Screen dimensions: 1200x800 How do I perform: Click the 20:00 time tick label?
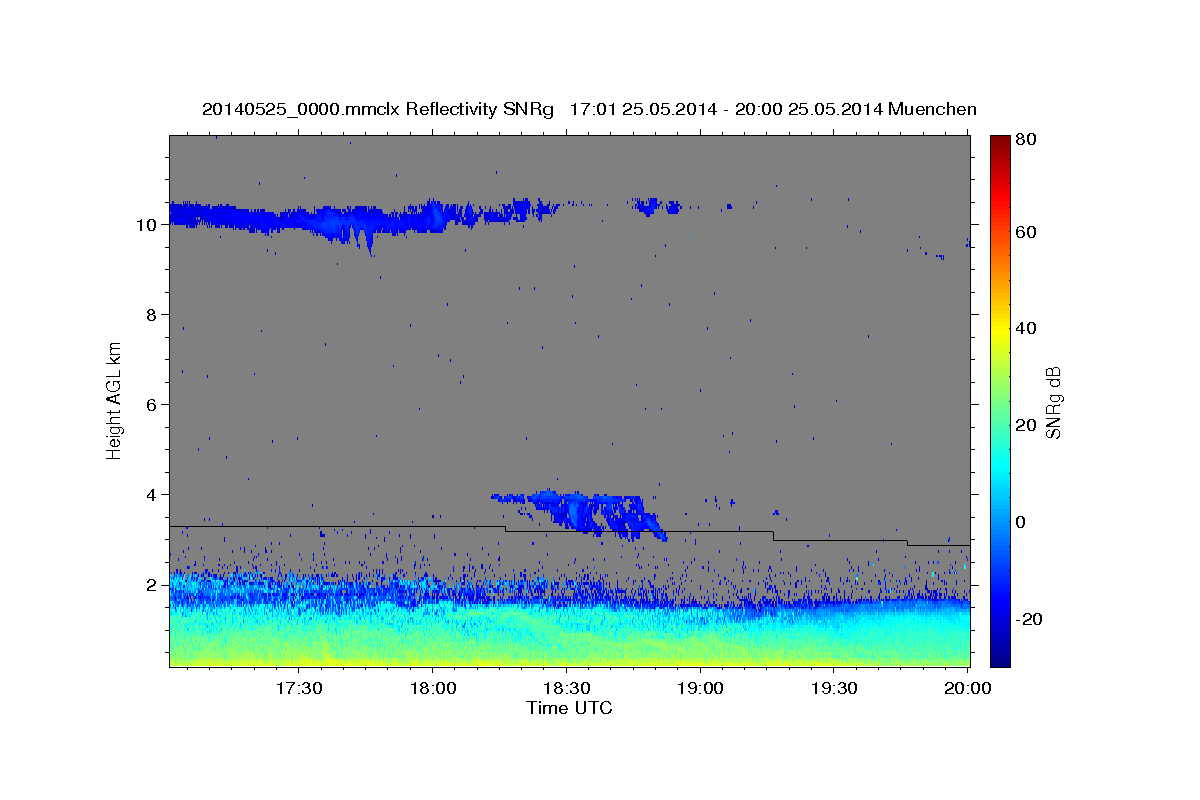(968, 689)
